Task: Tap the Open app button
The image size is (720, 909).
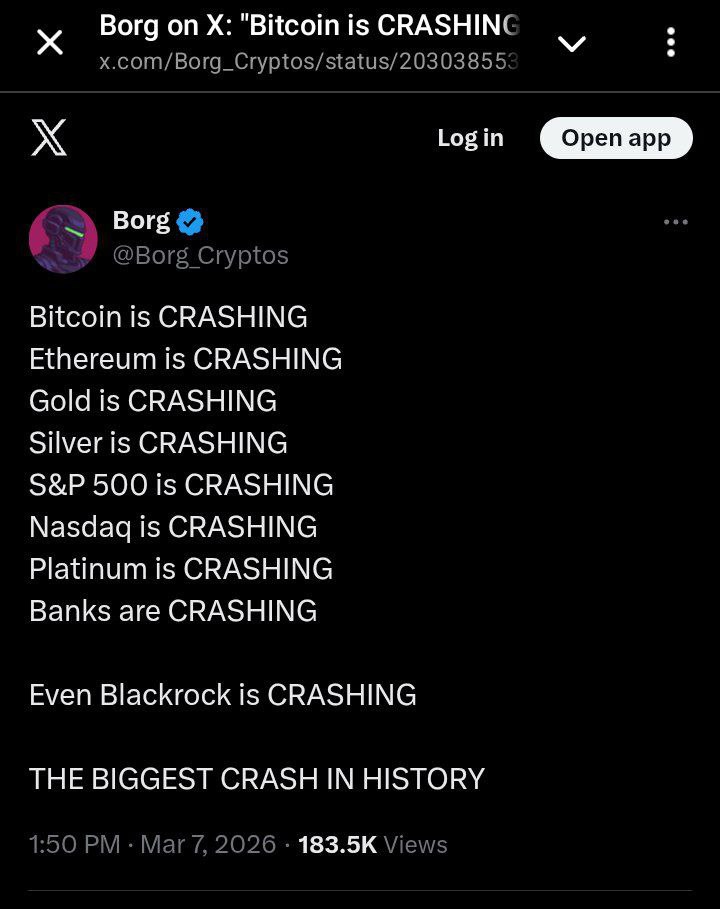Action: [616, 138]
